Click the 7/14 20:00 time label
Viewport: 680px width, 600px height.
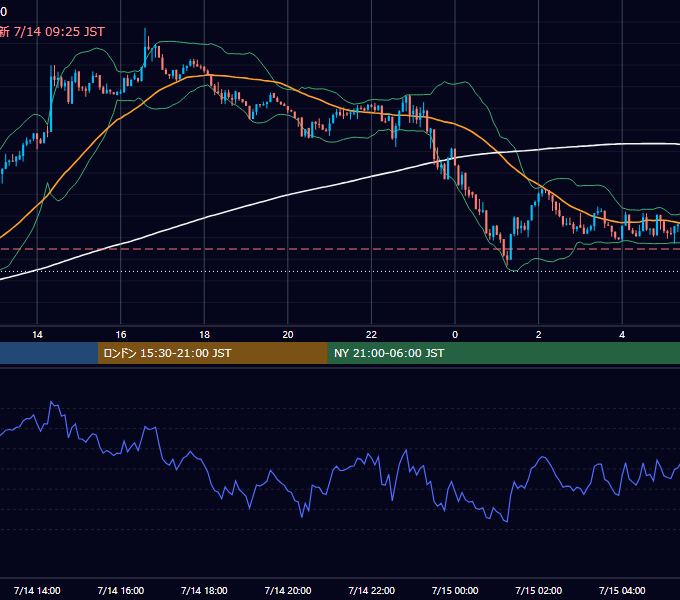[x=288, y=590]
